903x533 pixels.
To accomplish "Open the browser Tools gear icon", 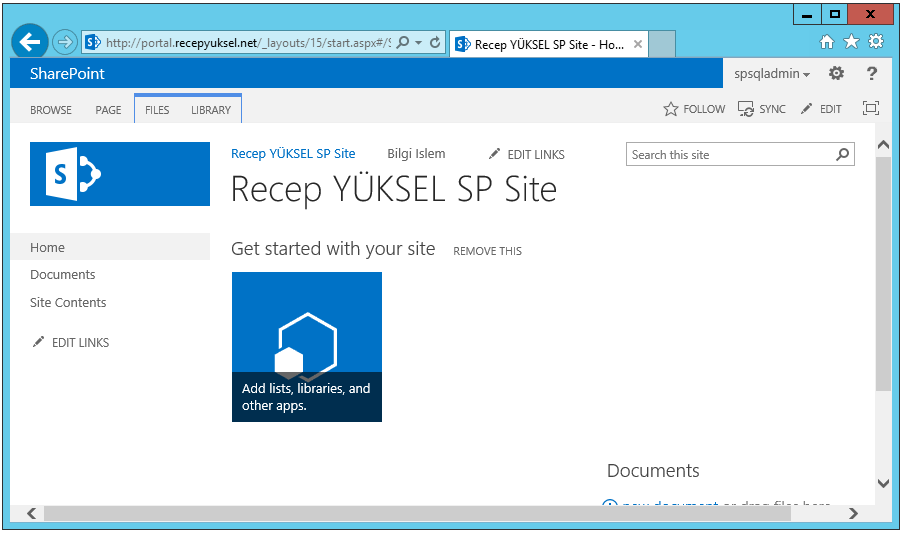I will click(x=876, y=41).
